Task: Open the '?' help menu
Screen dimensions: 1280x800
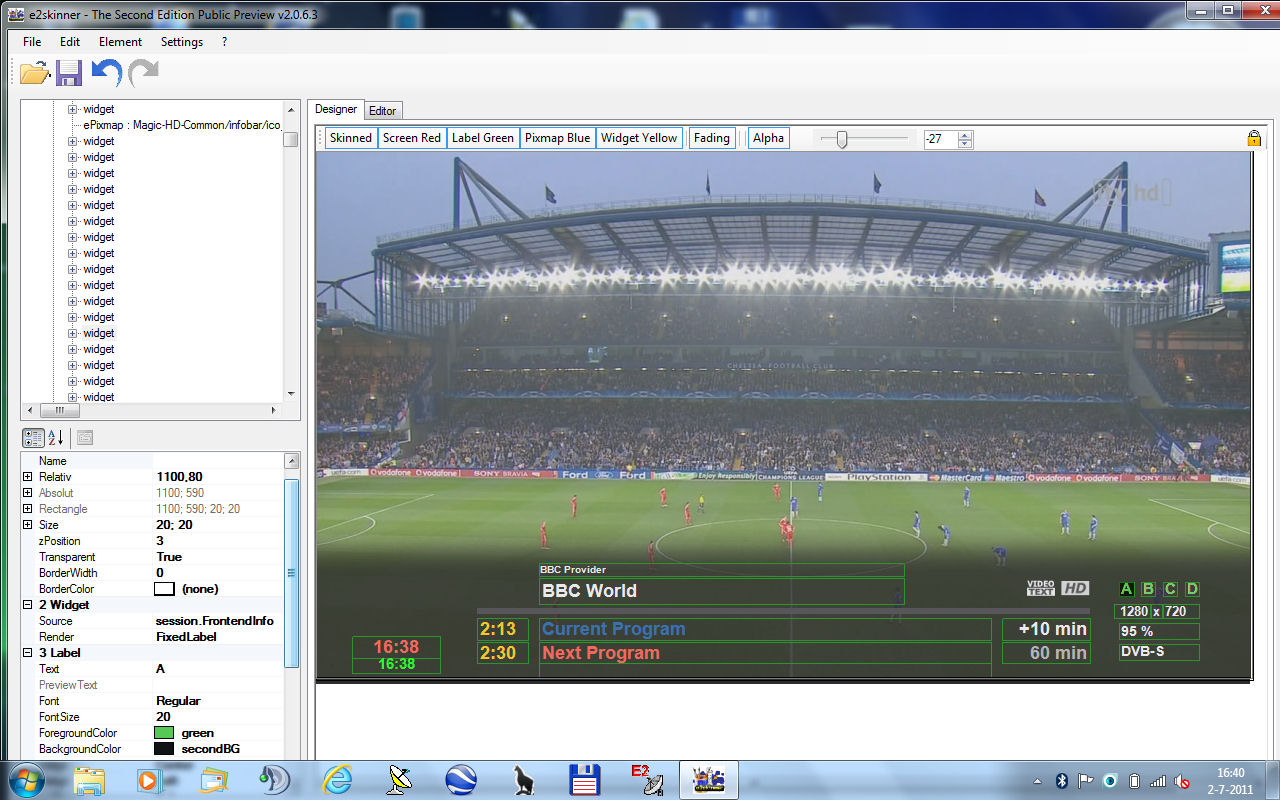Action: click(225, 42)
